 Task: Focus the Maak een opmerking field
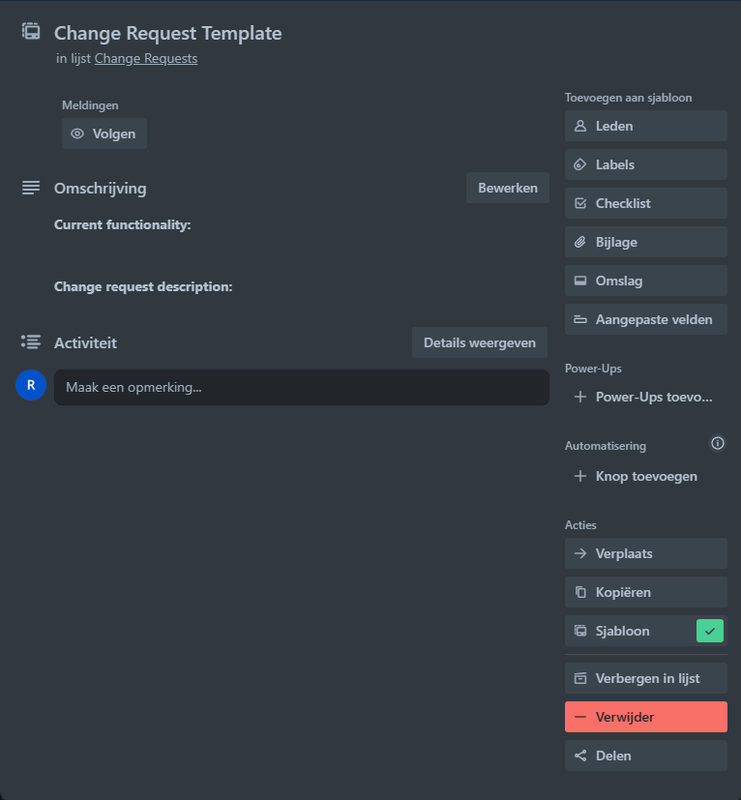pos(301,387)
